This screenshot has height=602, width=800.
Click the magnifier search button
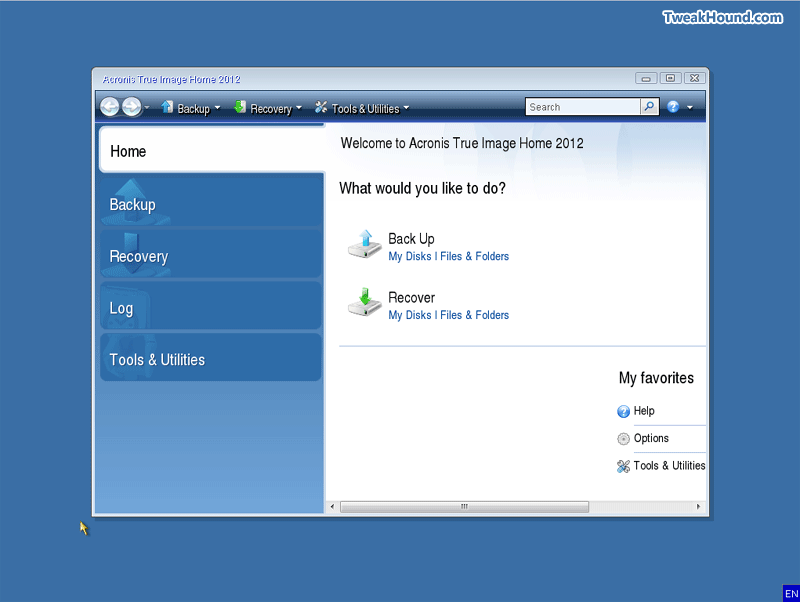(x=649, y=107)
